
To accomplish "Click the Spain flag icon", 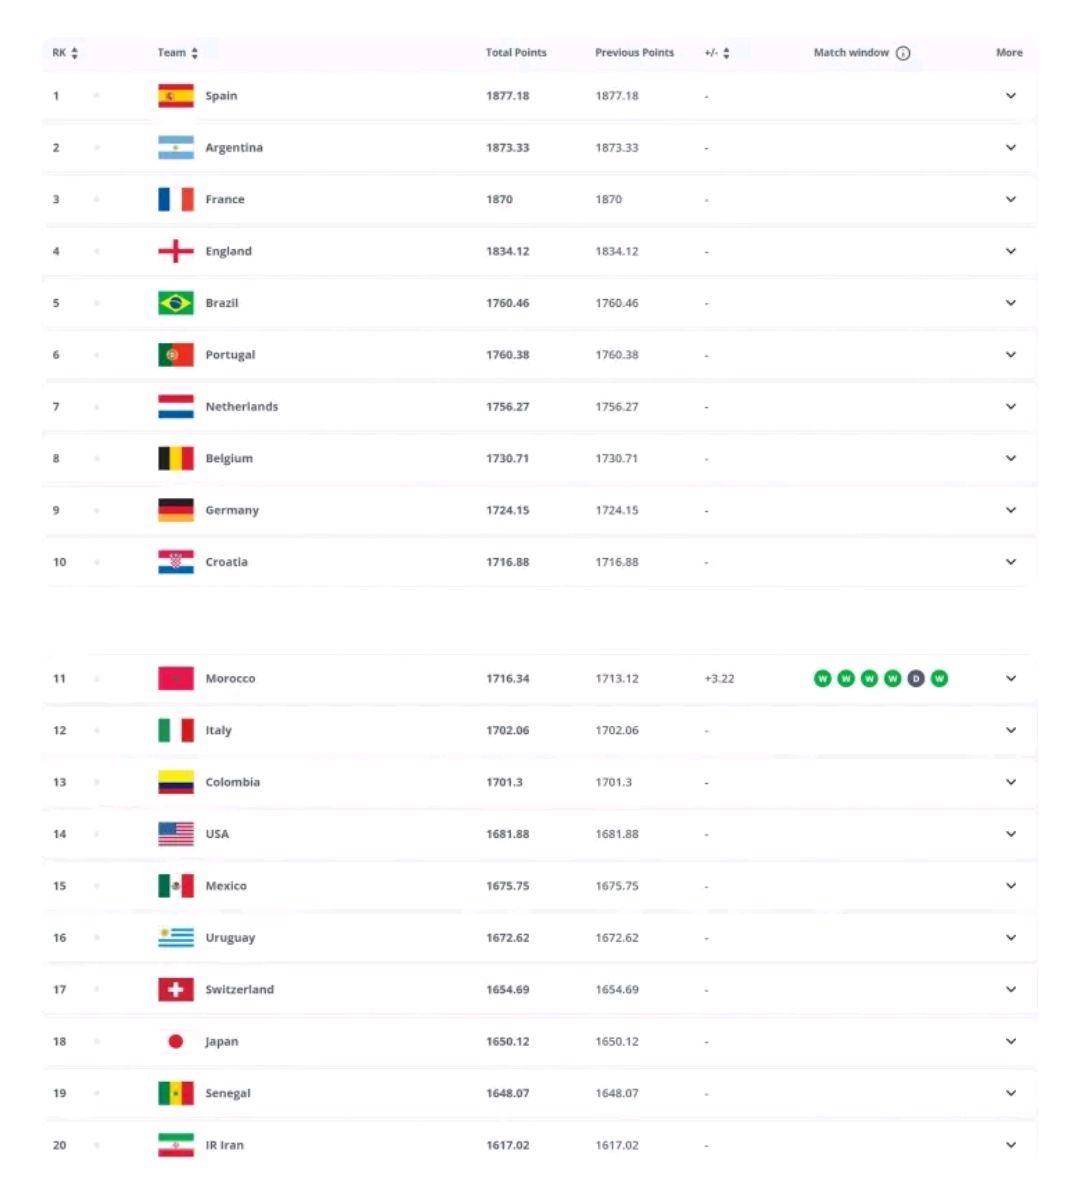I will 176,96.
